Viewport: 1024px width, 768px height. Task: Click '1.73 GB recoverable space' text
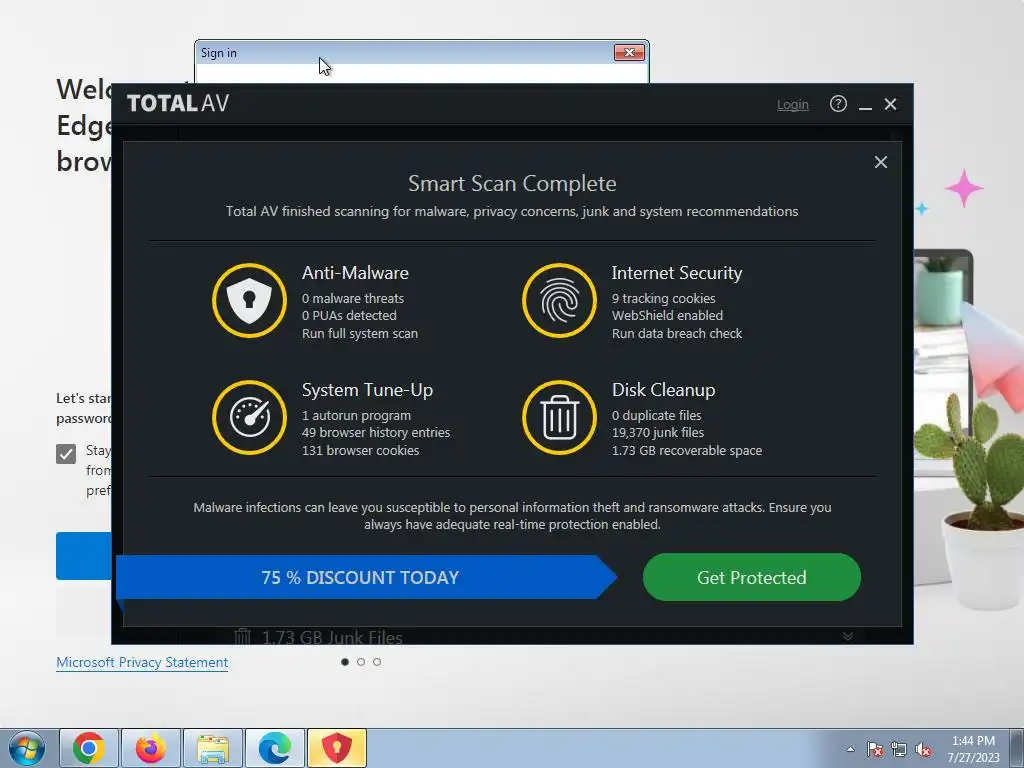(x=687, y=451)
